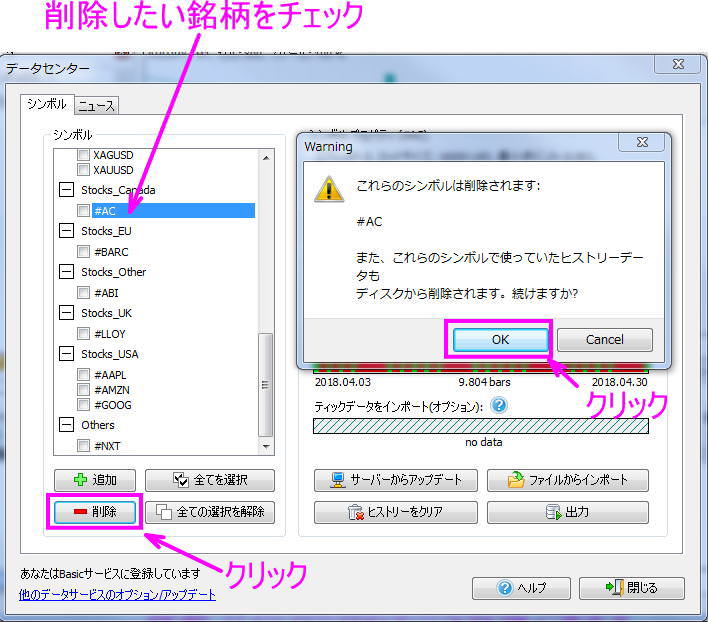
Task: Click ヒストリーをクリア (Clear History) button
Action: (395, 512)
